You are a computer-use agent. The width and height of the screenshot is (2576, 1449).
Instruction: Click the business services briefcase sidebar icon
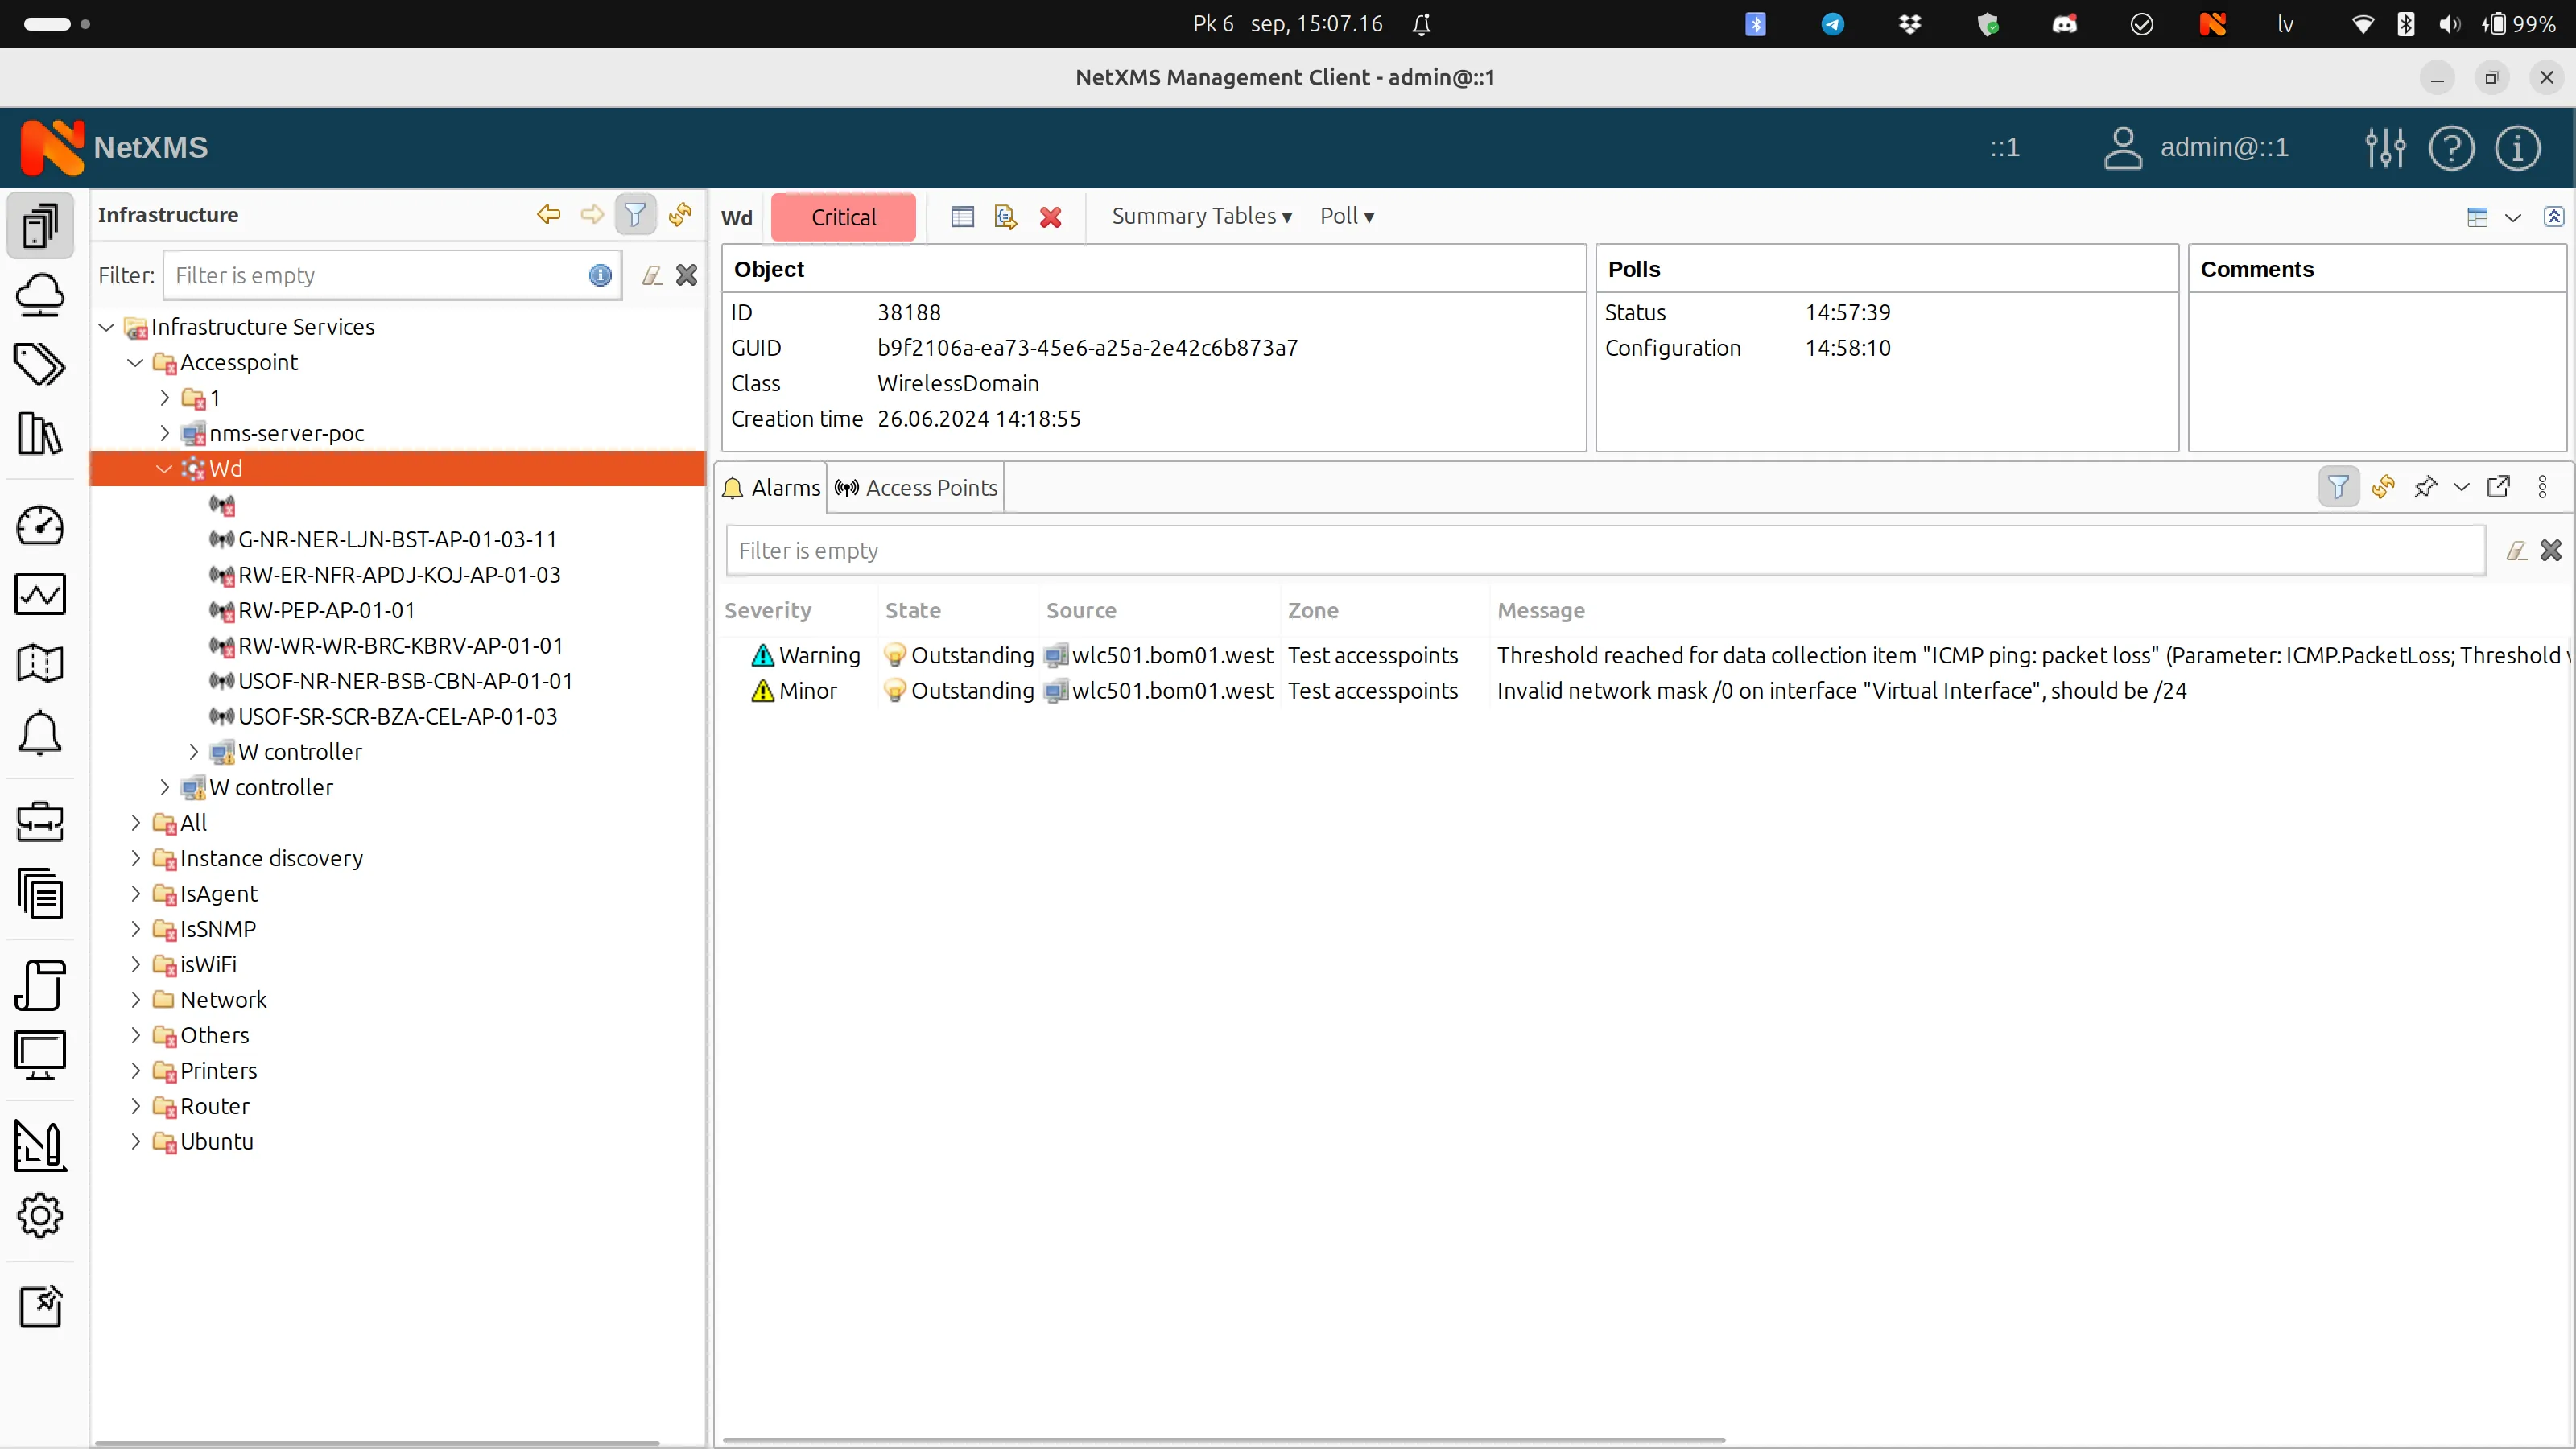pos(40,823)
